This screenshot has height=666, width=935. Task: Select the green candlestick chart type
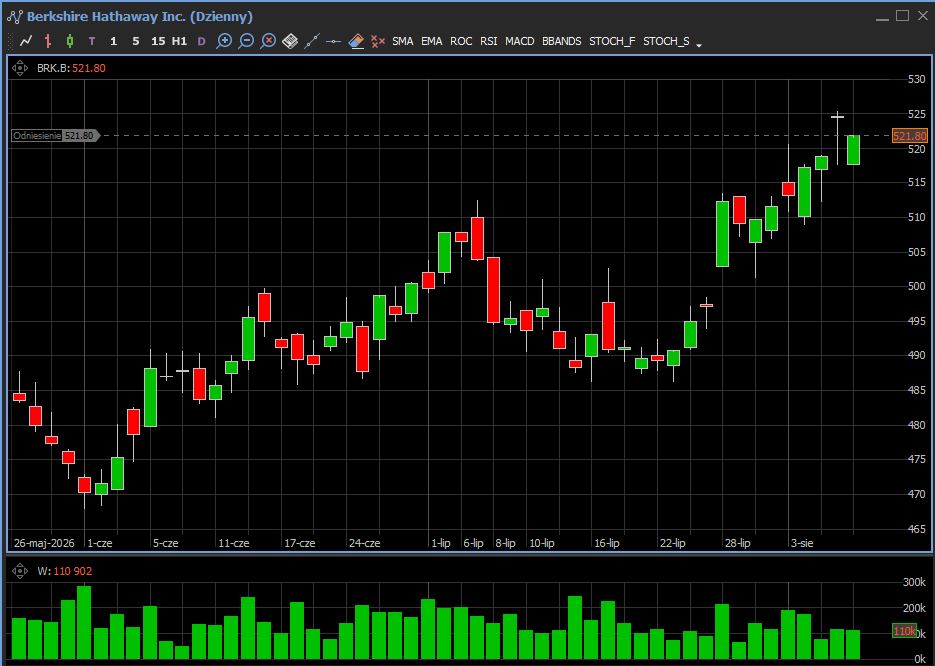click(70, 41)
